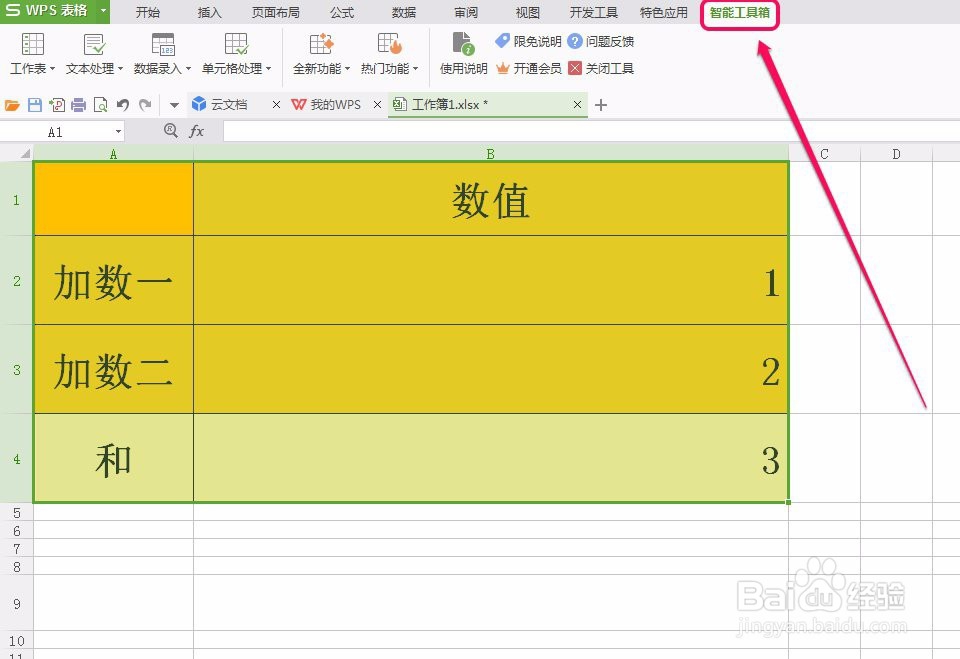
Task: Switch to the 开始 ribbon tab
Action: coord(148,13)
